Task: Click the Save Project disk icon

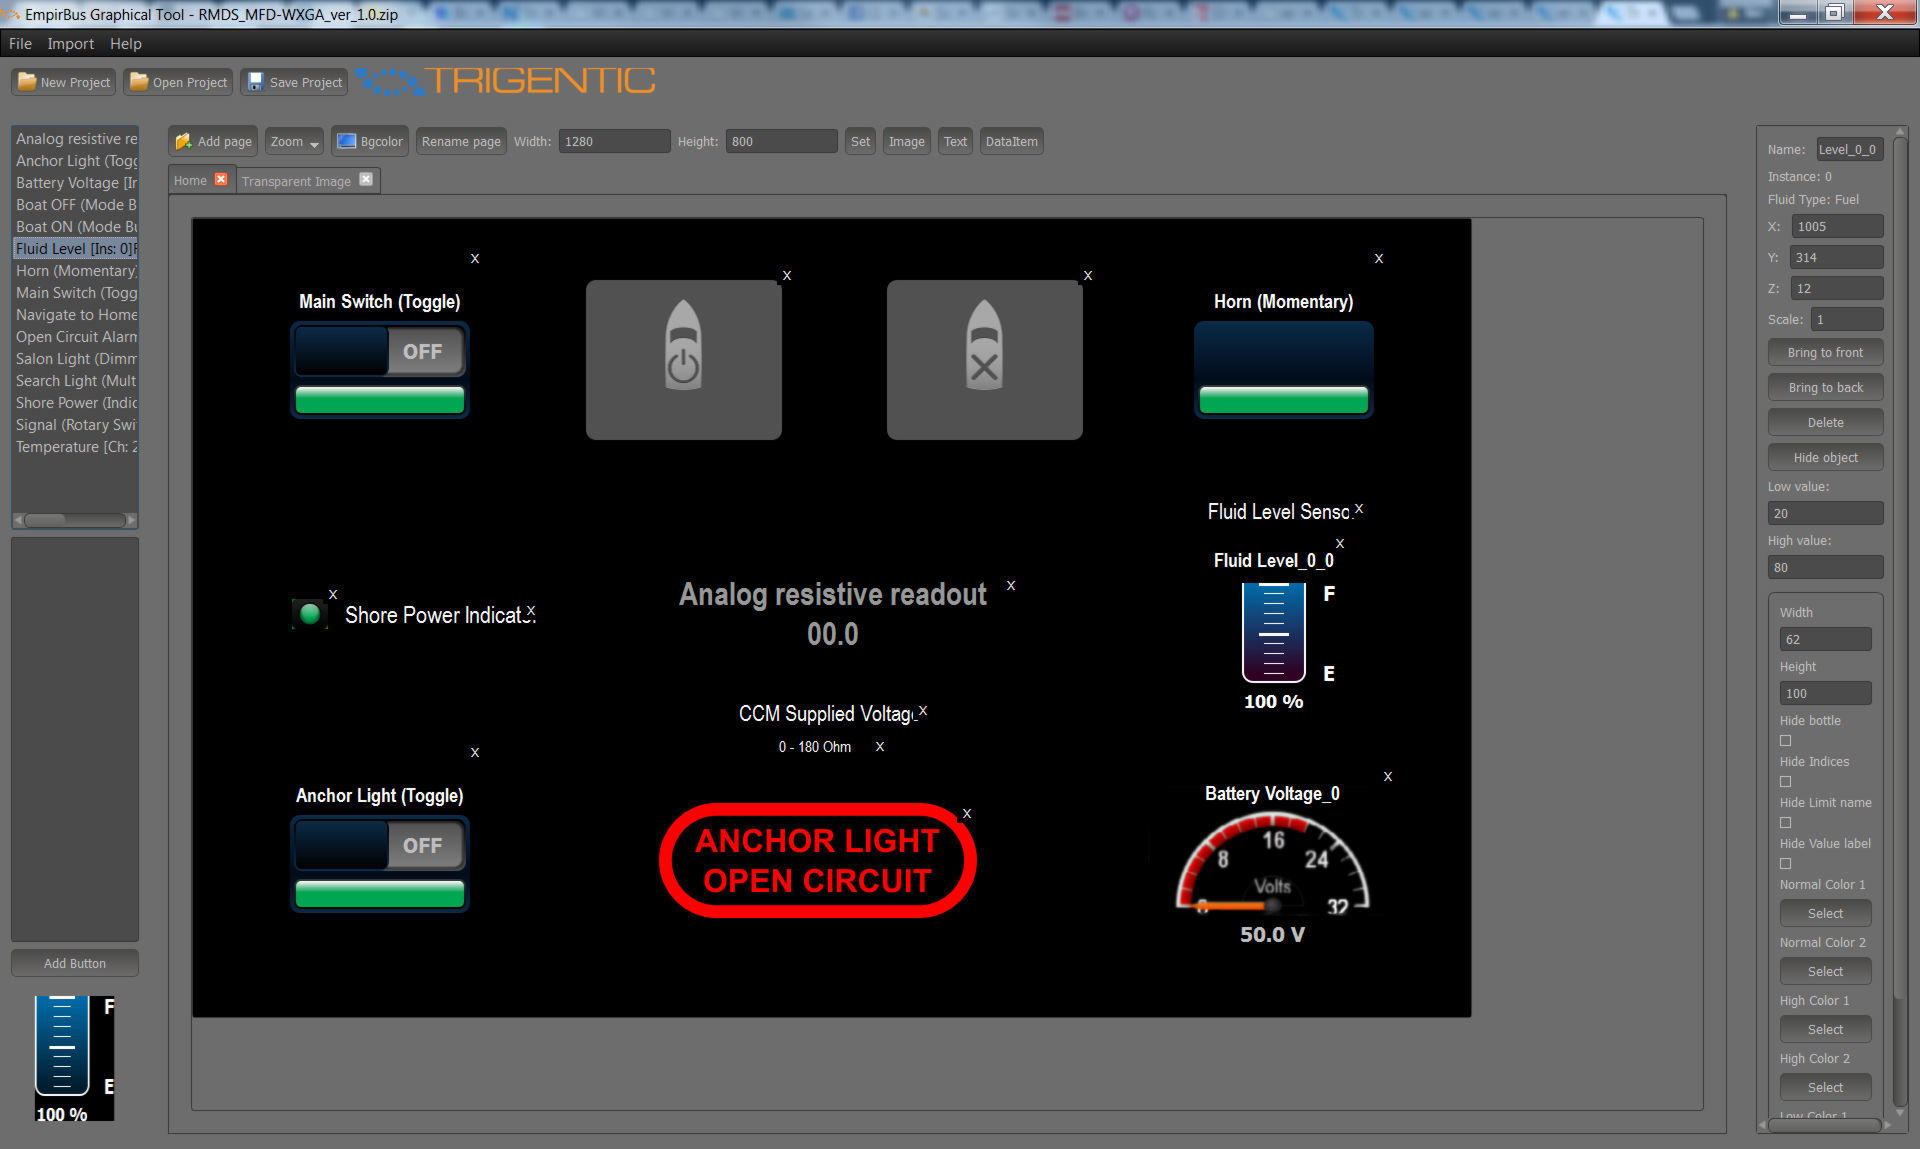Action: tap(255, 82)
